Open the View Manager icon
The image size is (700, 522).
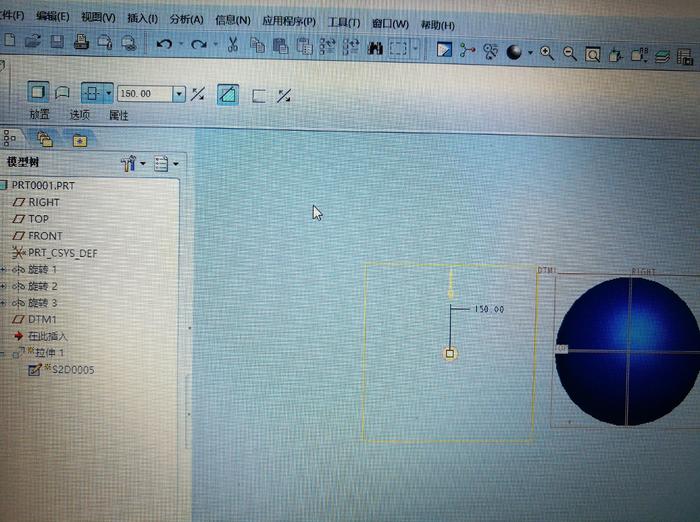pos(685,57)
